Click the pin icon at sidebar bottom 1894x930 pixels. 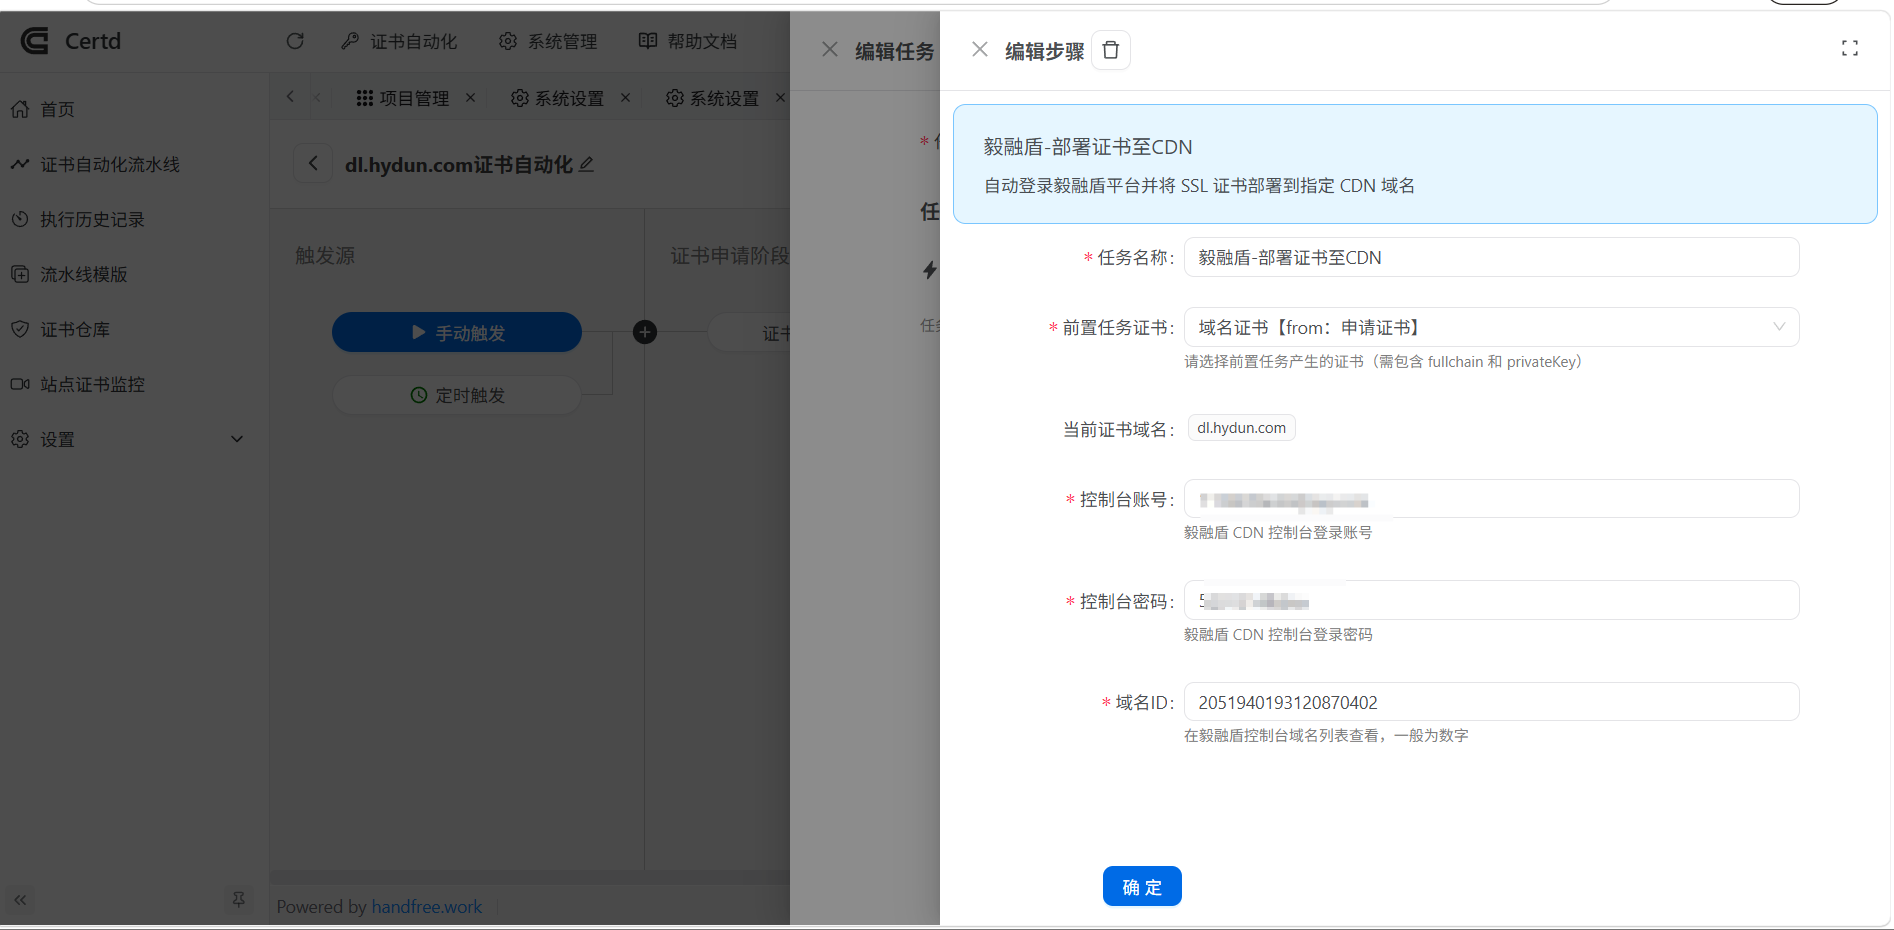(238, 900)
